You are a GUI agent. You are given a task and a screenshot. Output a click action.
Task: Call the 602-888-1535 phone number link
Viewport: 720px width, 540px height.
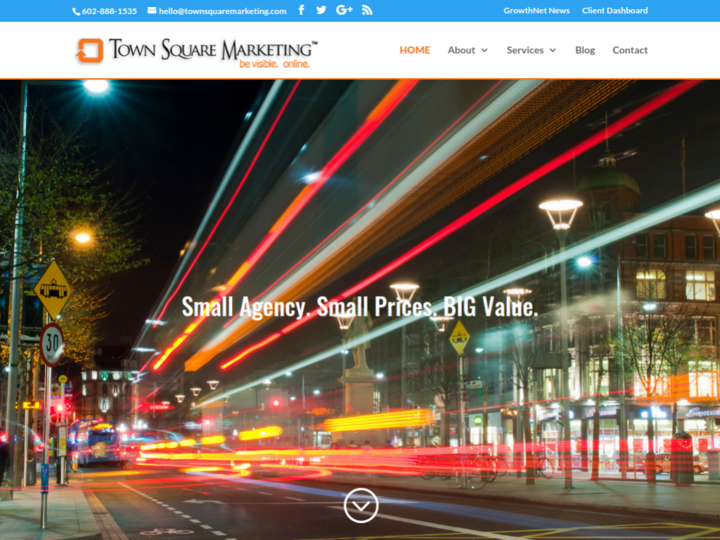pyautogui.click(x=109, y=11)
